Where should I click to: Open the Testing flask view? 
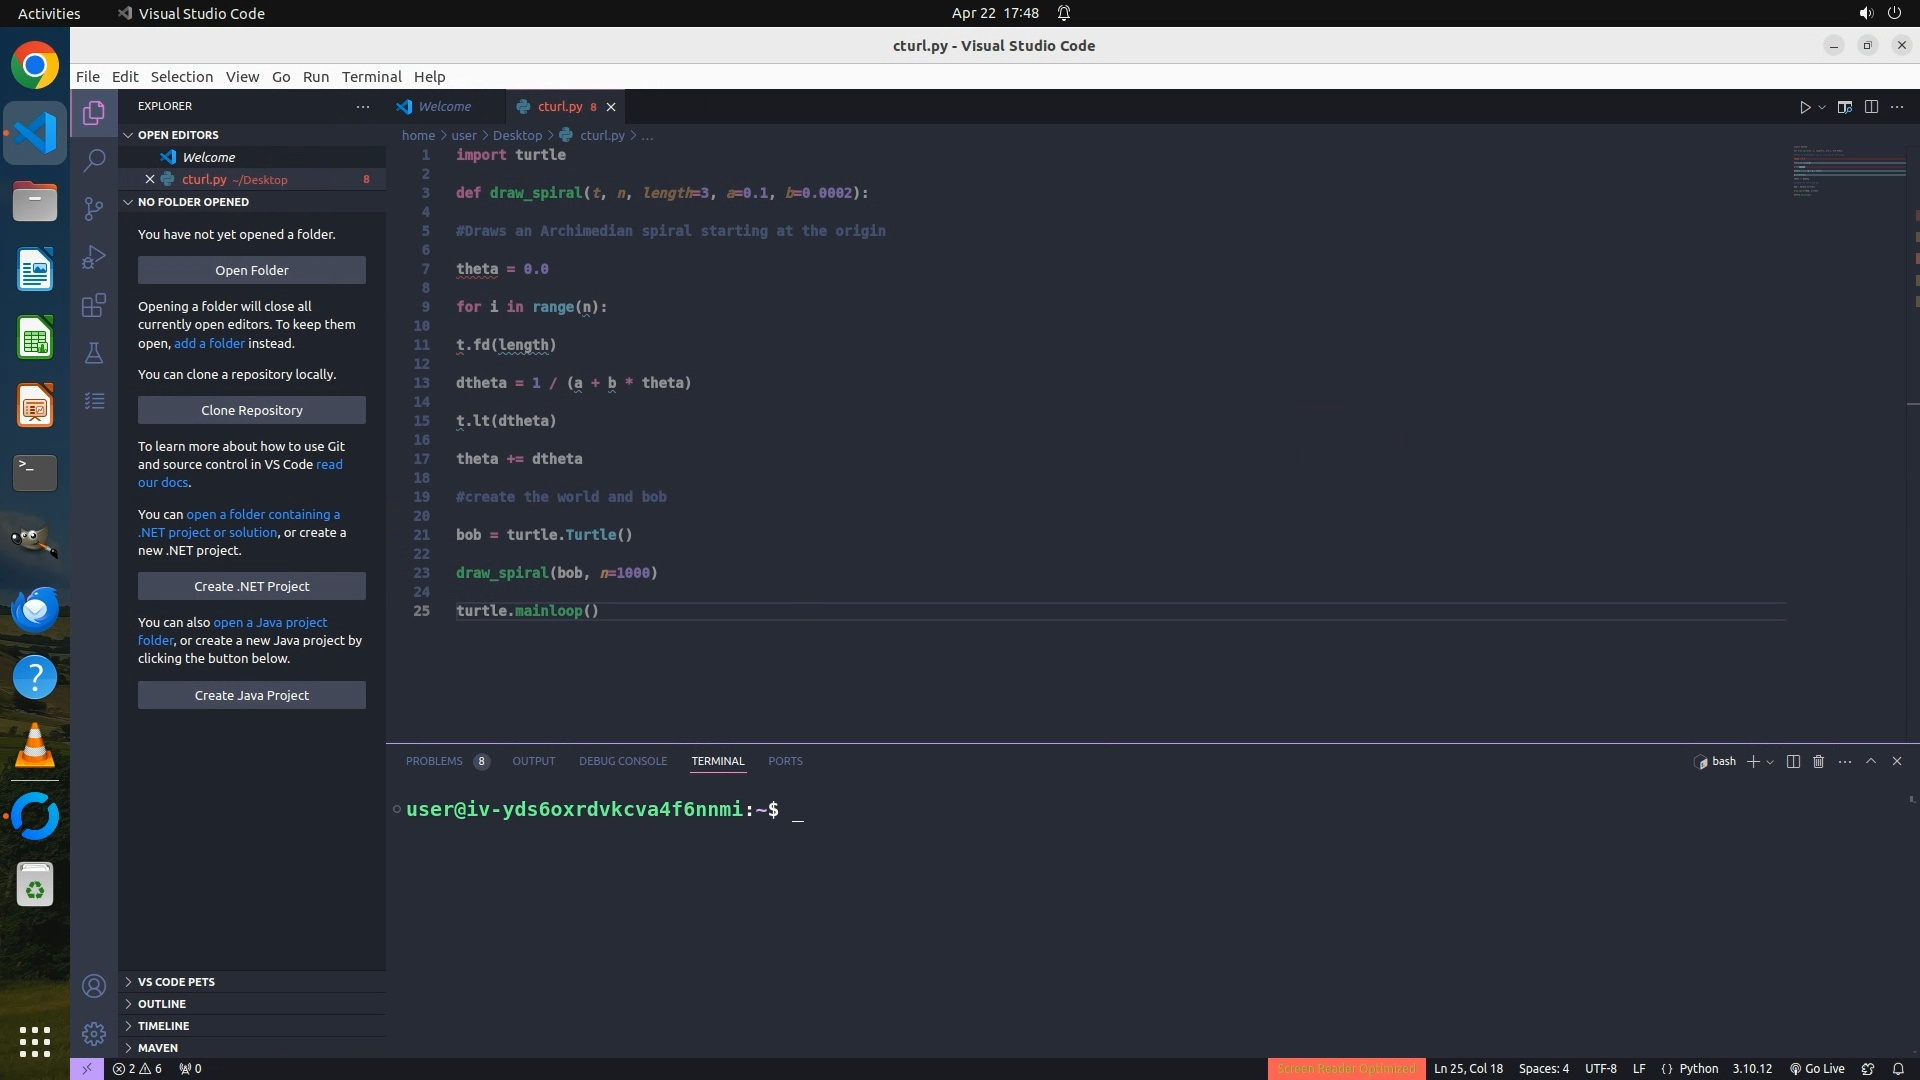(x=94, y=353)
